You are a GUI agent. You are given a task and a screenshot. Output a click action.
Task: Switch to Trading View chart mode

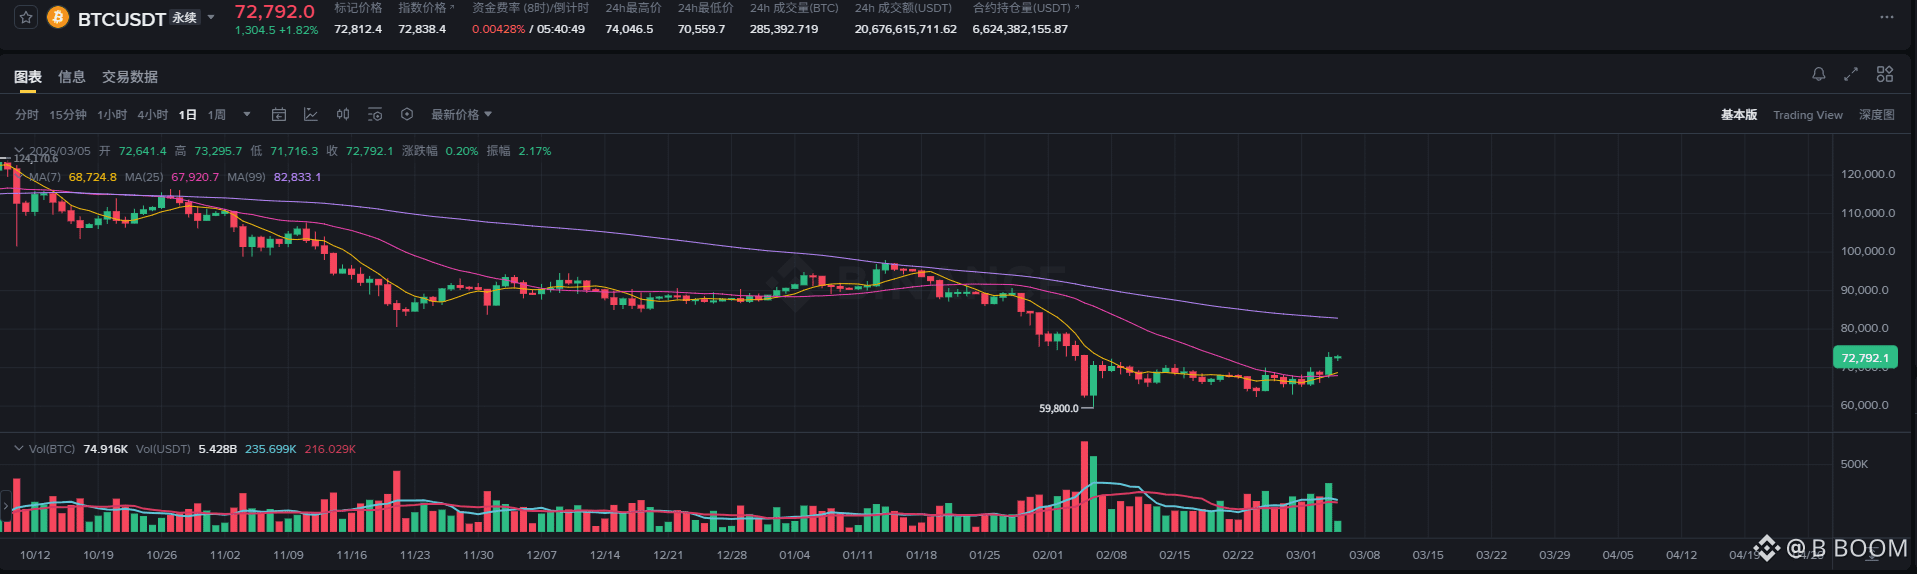[x=1807, y=115]
